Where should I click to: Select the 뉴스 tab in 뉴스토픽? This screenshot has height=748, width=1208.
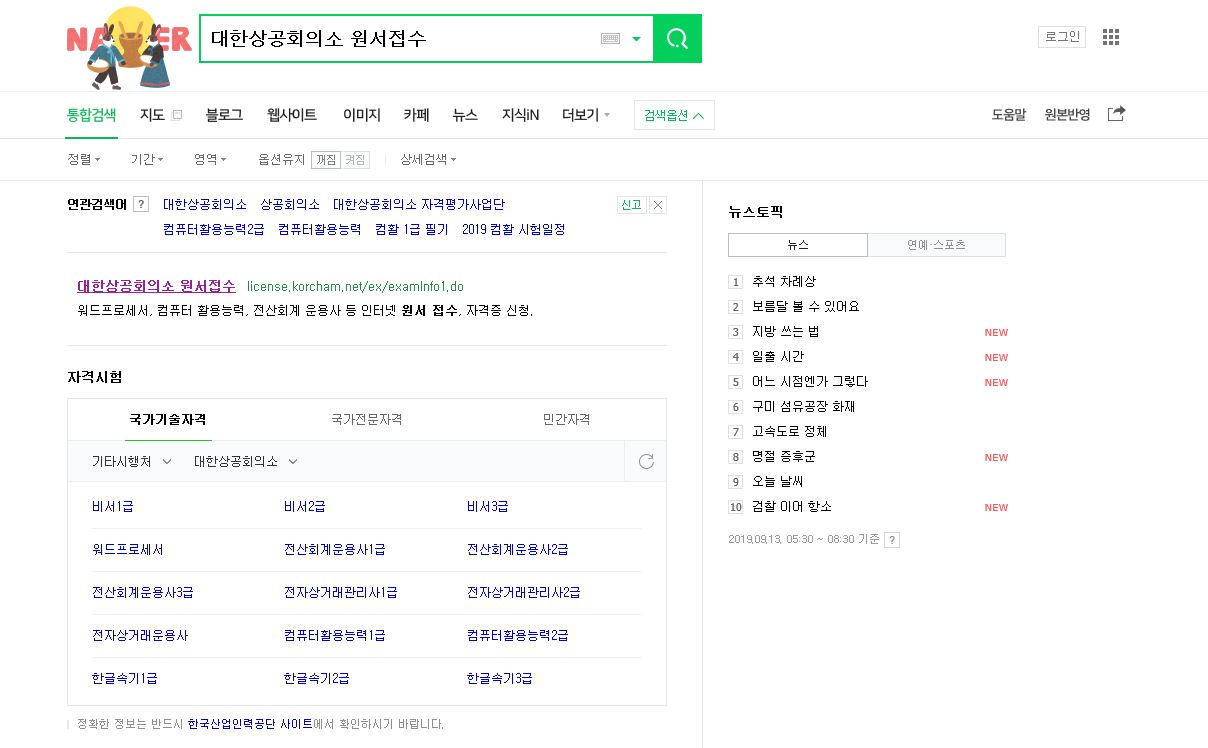[x=798, y=245]
